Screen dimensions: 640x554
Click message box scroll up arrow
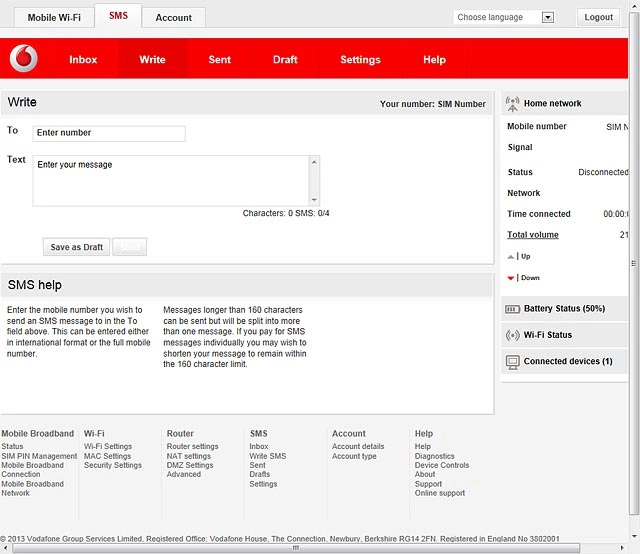[314, 162]
